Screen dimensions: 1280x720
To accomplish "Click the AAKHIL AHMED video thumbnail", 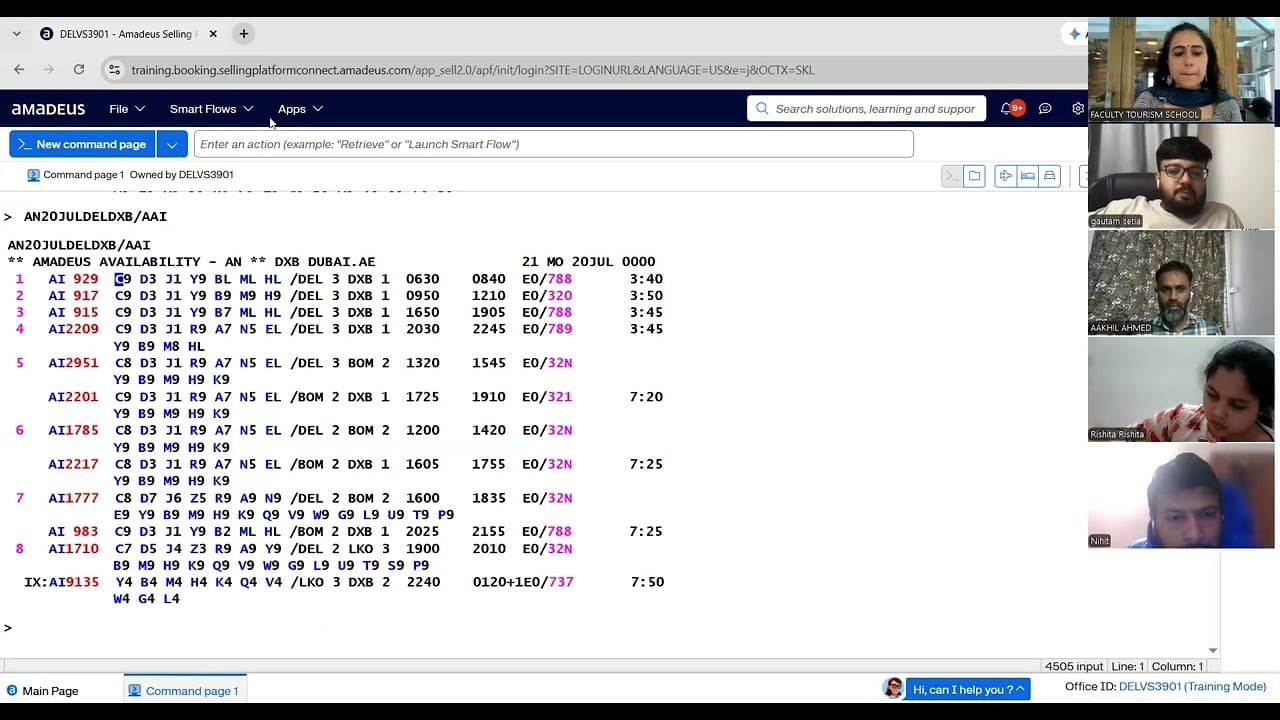I will coord(1181,283).
